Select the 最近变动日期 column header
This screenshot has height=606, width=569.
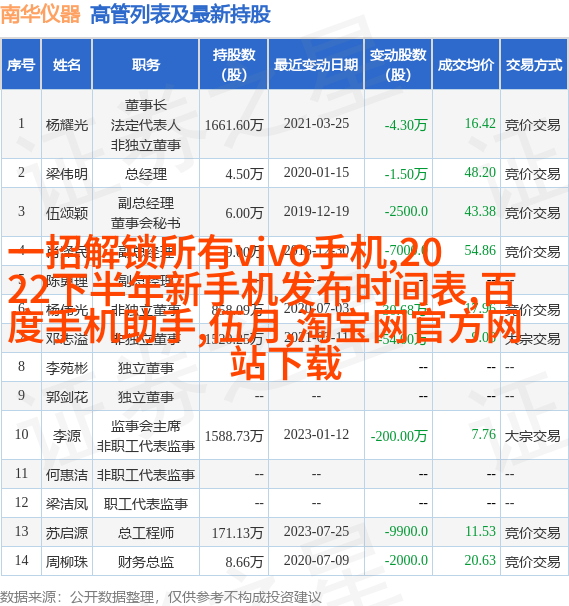[316, 64]
